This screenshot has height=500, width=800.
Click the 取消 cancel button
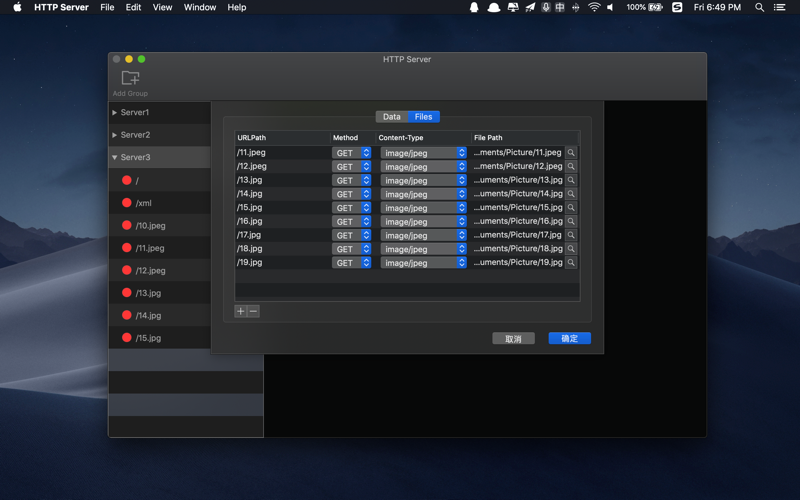pos(513,339)
